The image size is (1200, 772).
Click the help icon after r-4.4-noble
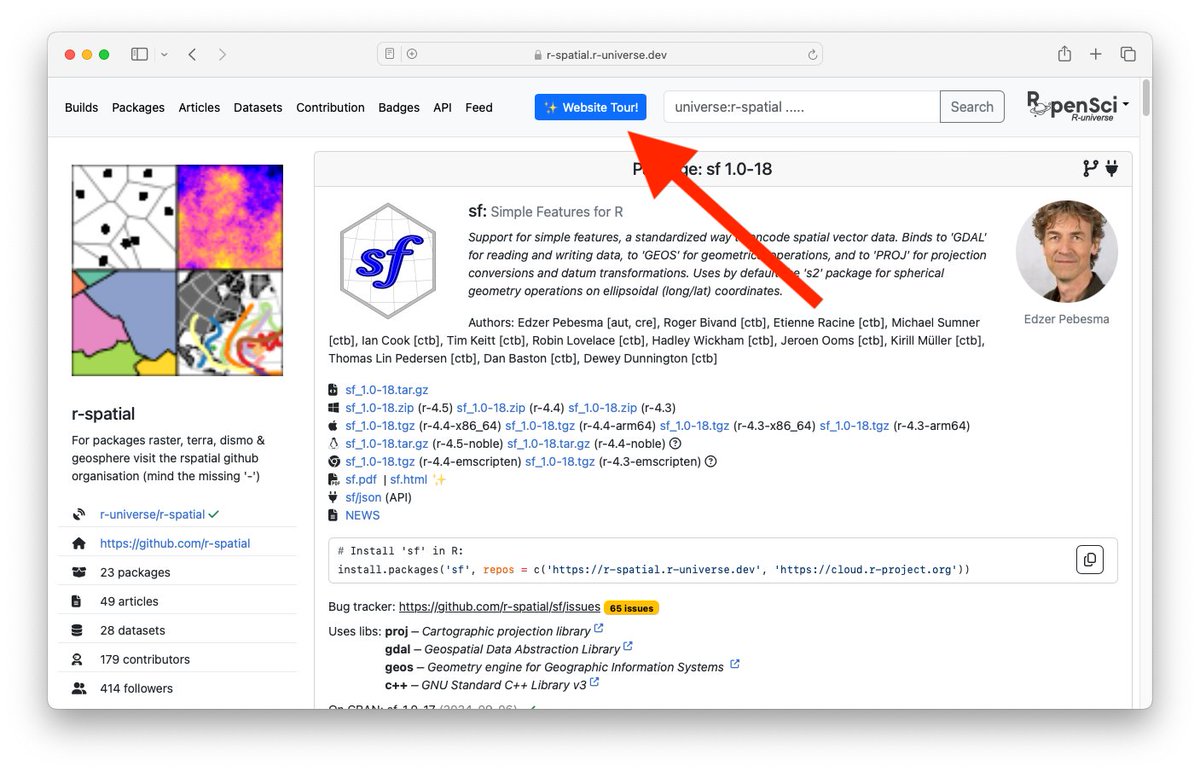tap(675, 444)
